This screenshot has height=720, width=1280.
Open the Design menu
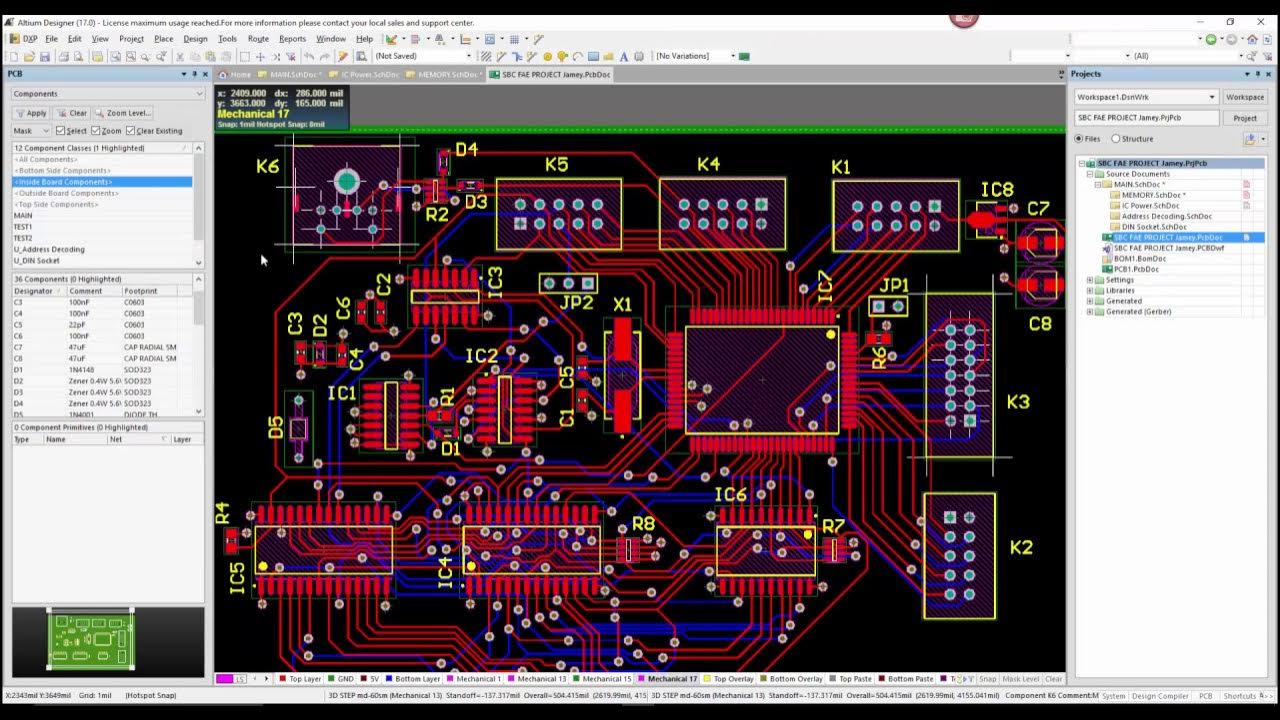[195, 39]
